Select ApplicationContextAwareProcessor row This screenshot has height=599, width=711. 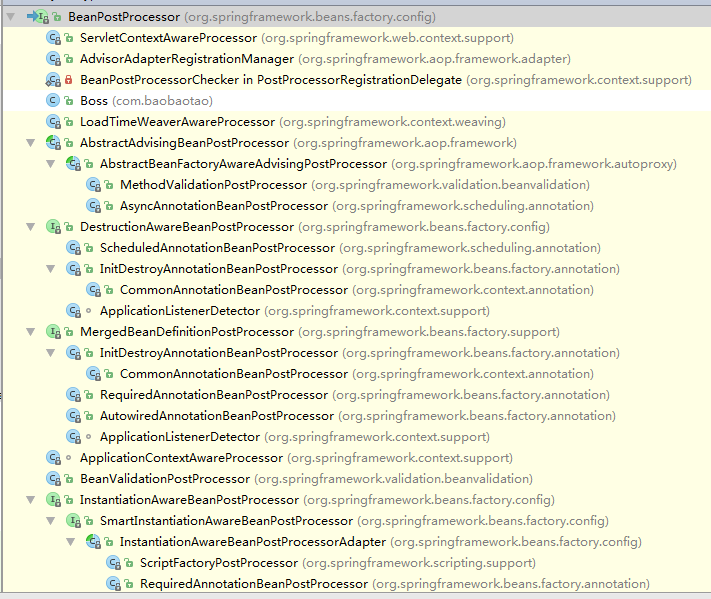coord(356,458)
